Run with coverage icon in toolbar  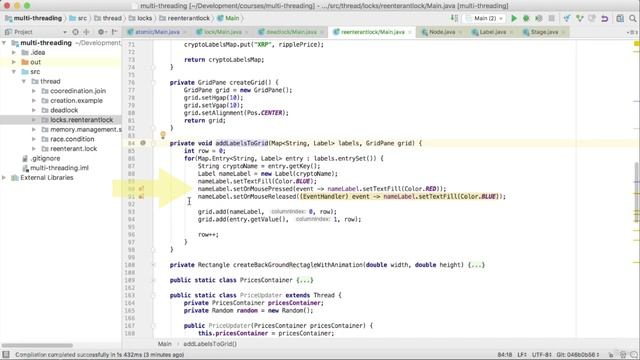pos(539,18)
